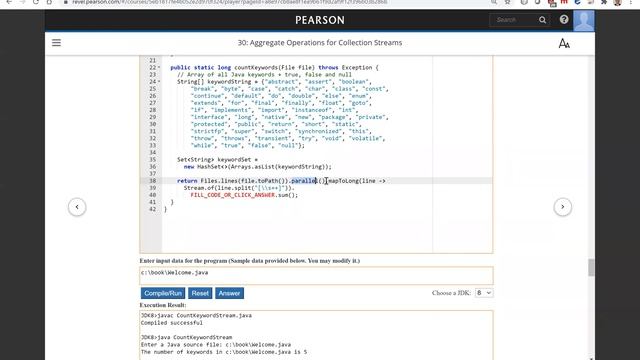The width and height of the screenshot is (640, 360).
Task: Click the comment on line 23
Action: point(264,74)
